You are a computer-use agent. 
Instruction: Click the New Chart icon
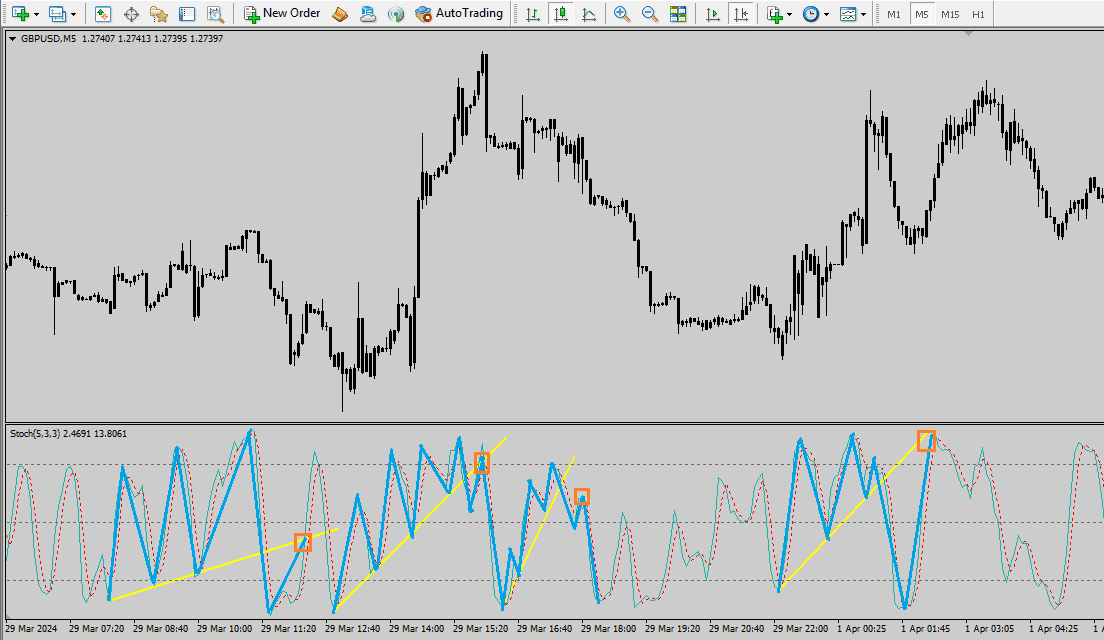[20, 14]
